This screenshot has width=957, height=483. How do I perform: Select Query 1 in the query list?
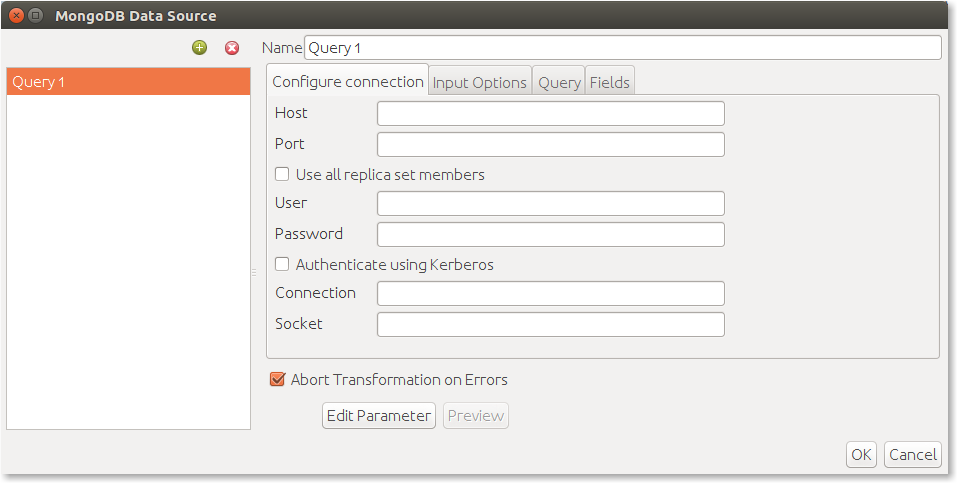coord(128,82)
